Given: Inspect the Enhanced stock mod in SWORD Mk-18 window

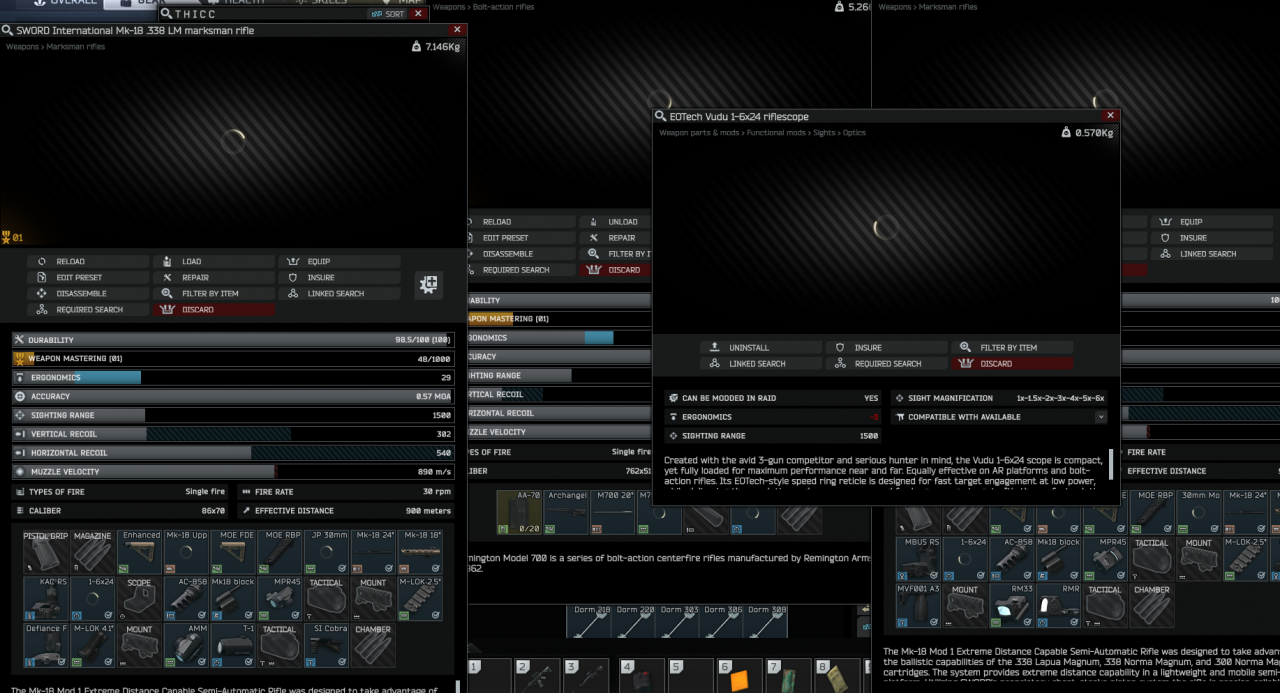Looking at the screenshot, I should [140, 551].
